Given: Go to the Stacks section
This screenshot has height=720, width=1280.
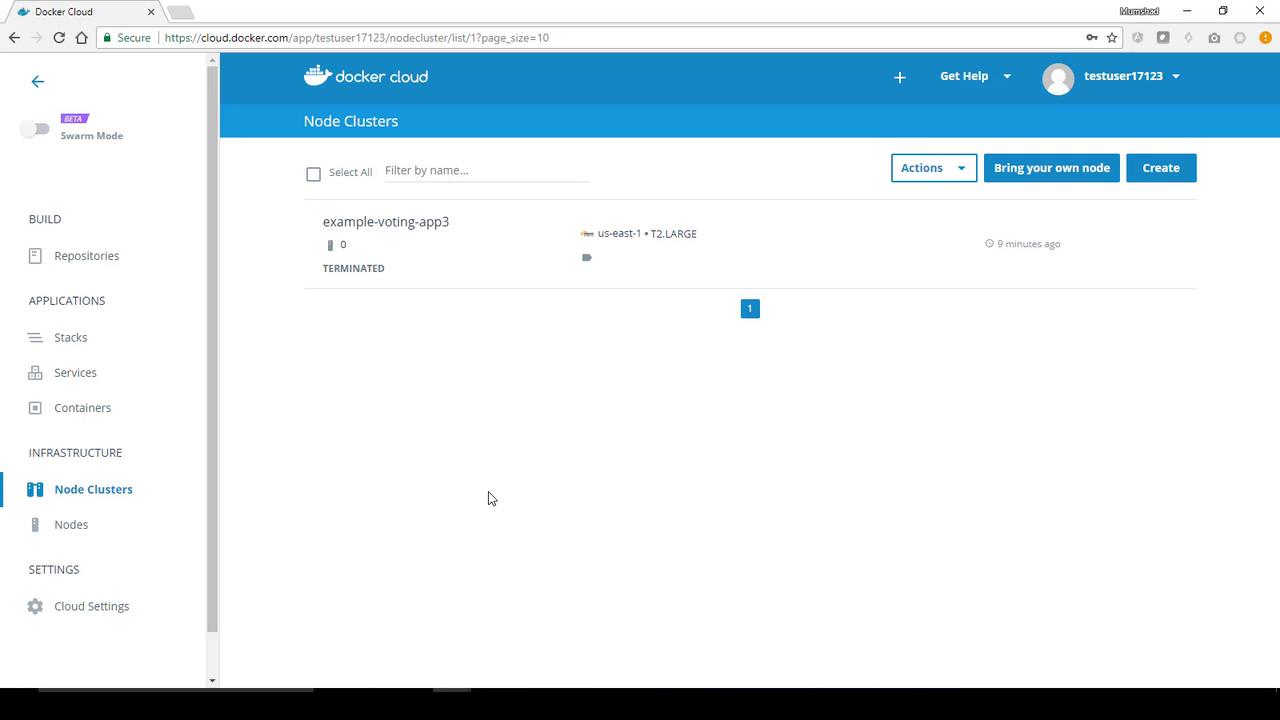Looking at the screenshot, I should click(70, 338).
